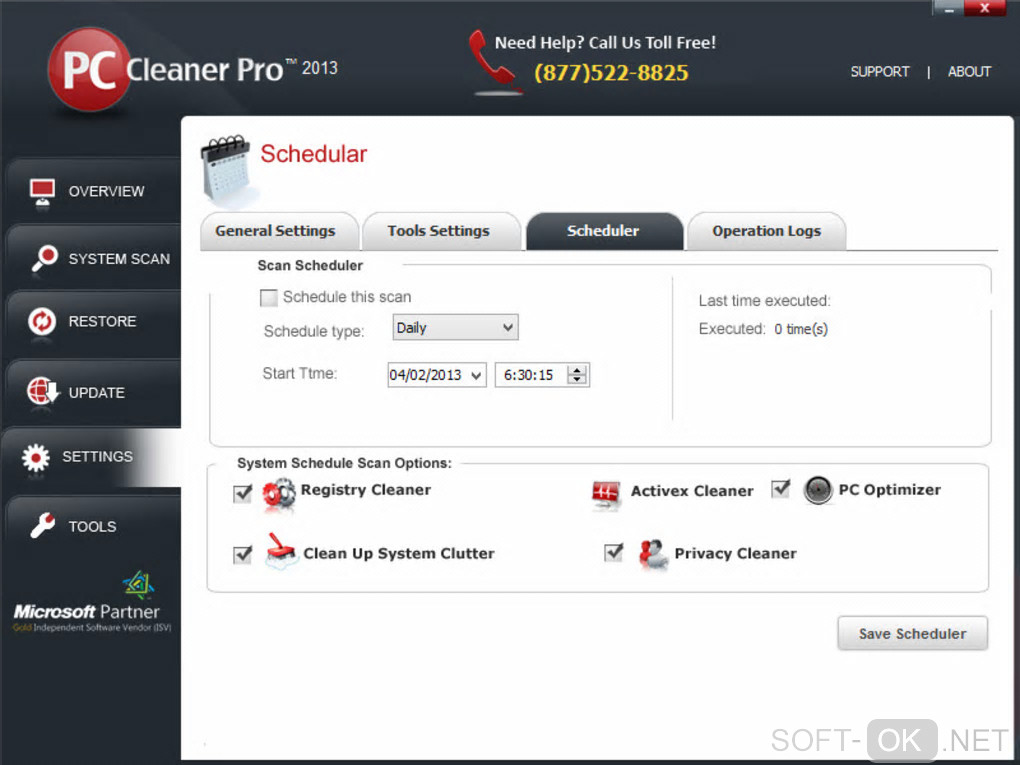This screenshot has height=765, width=1020.
Task: Click the Save Scheduler button
Action: point(912,634)
